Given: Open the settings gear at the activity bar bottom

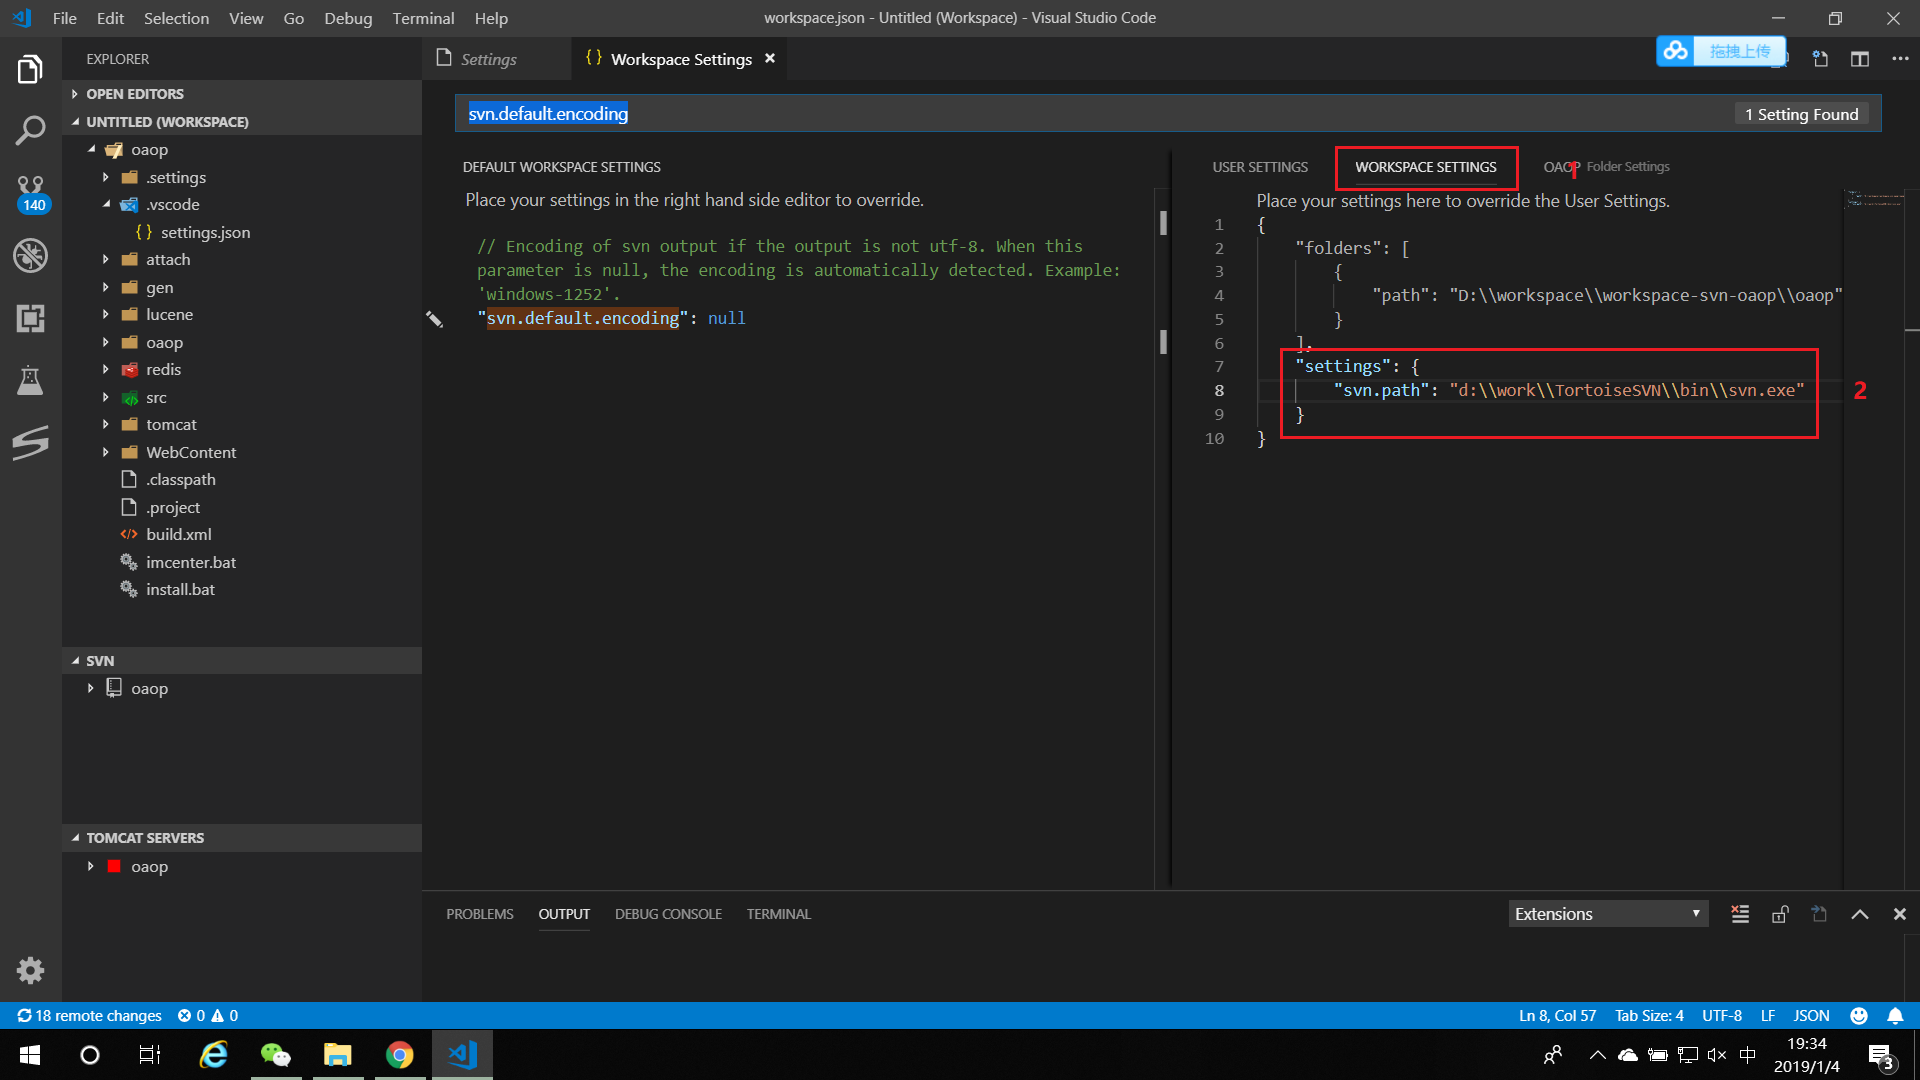Looking at the screenshot, I should [30, 970].
